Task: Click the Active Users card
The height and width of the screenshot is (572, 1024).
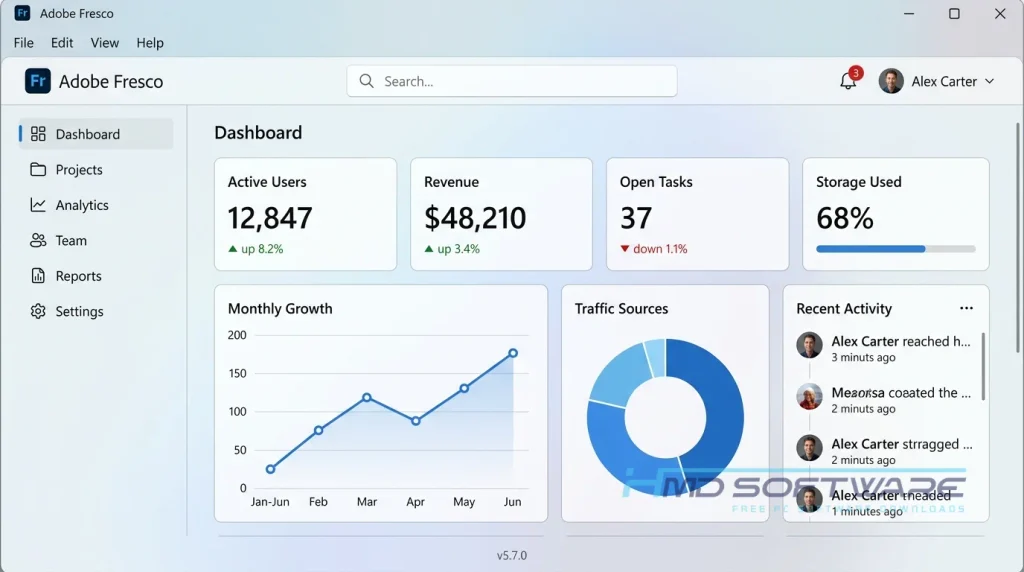Action: (x=306, y=214)
